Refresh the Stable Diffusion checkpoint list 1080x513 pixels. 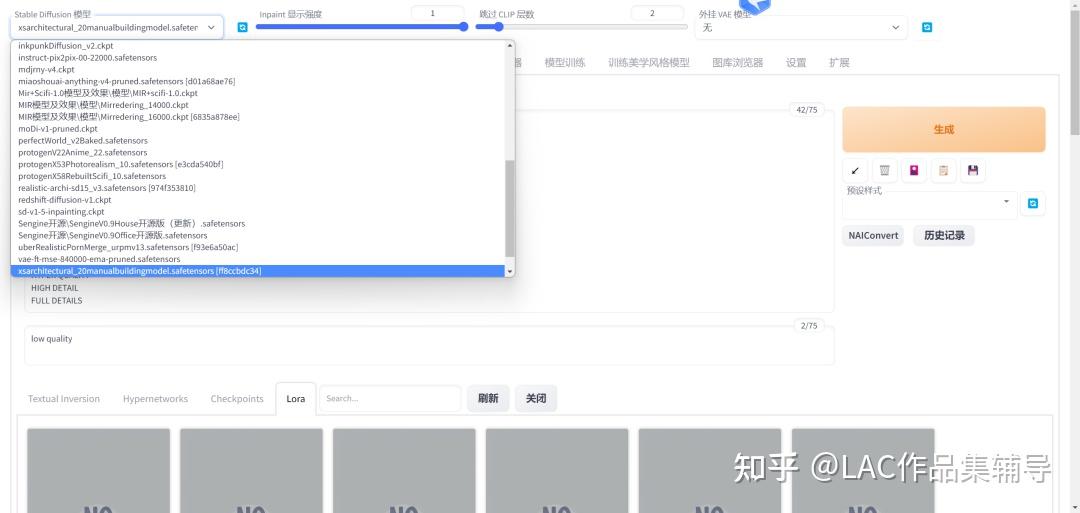[x=242, y=28]
